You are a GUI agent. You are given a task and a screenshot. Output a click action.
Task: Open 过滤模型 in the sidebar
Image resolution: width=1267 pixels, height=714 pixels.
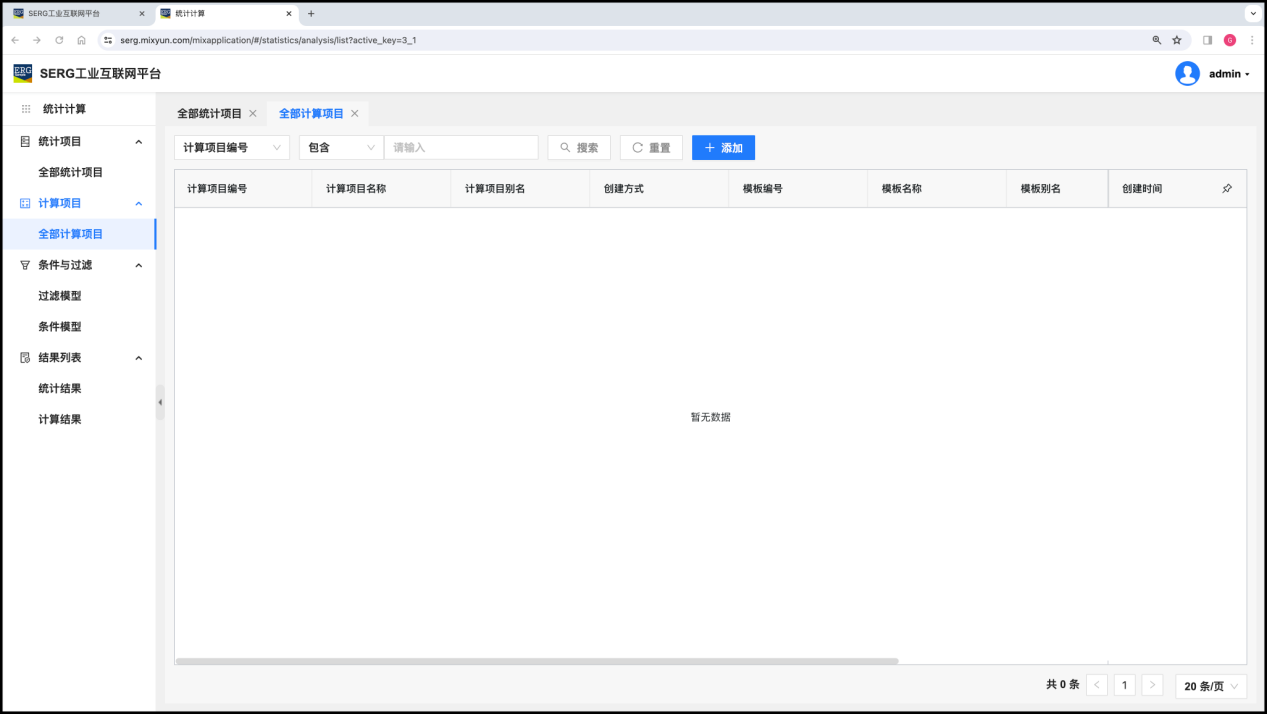60,296
